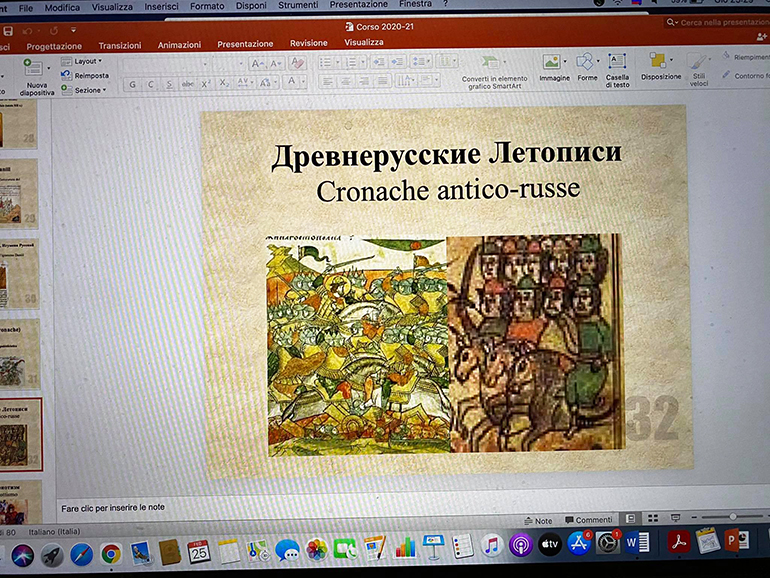Expand the numbered list options arrow
This screenshot has height=578, width=770.
coord(363,62)
